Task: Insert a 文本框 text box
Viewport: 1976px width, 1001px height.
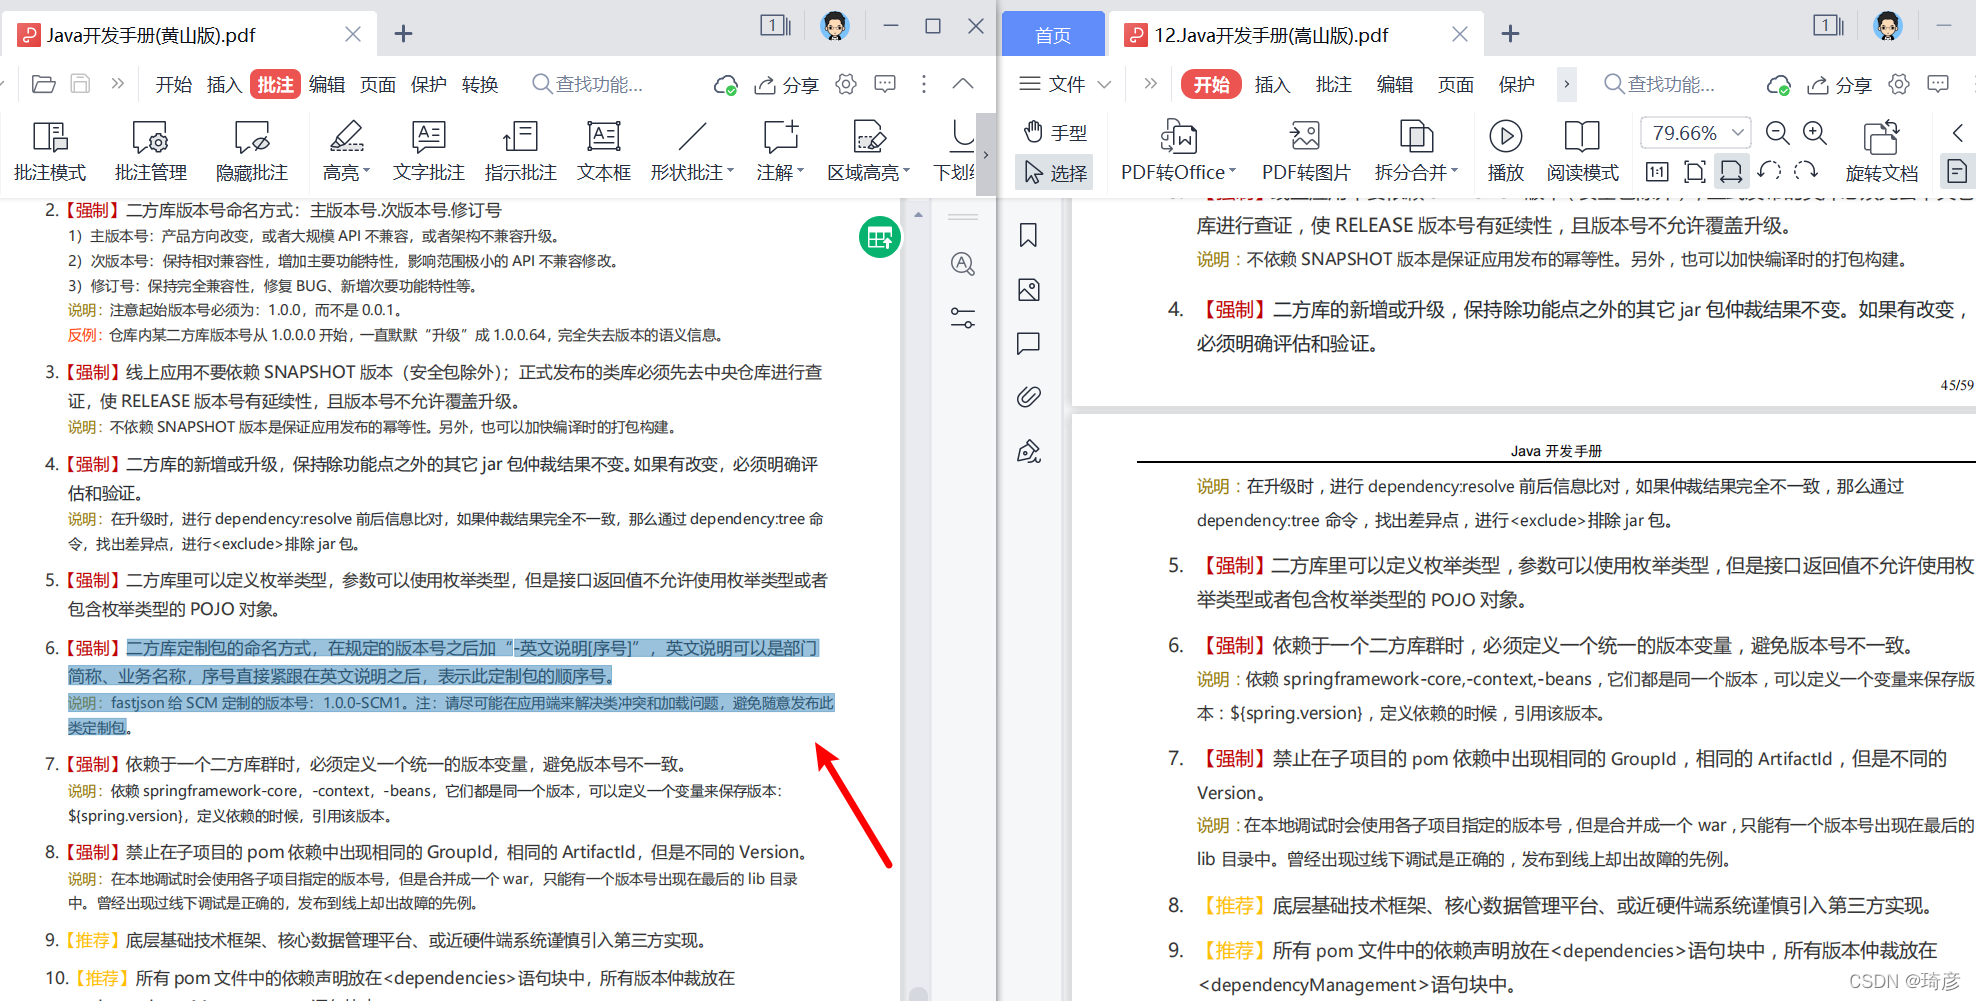Action: (604, 151)
